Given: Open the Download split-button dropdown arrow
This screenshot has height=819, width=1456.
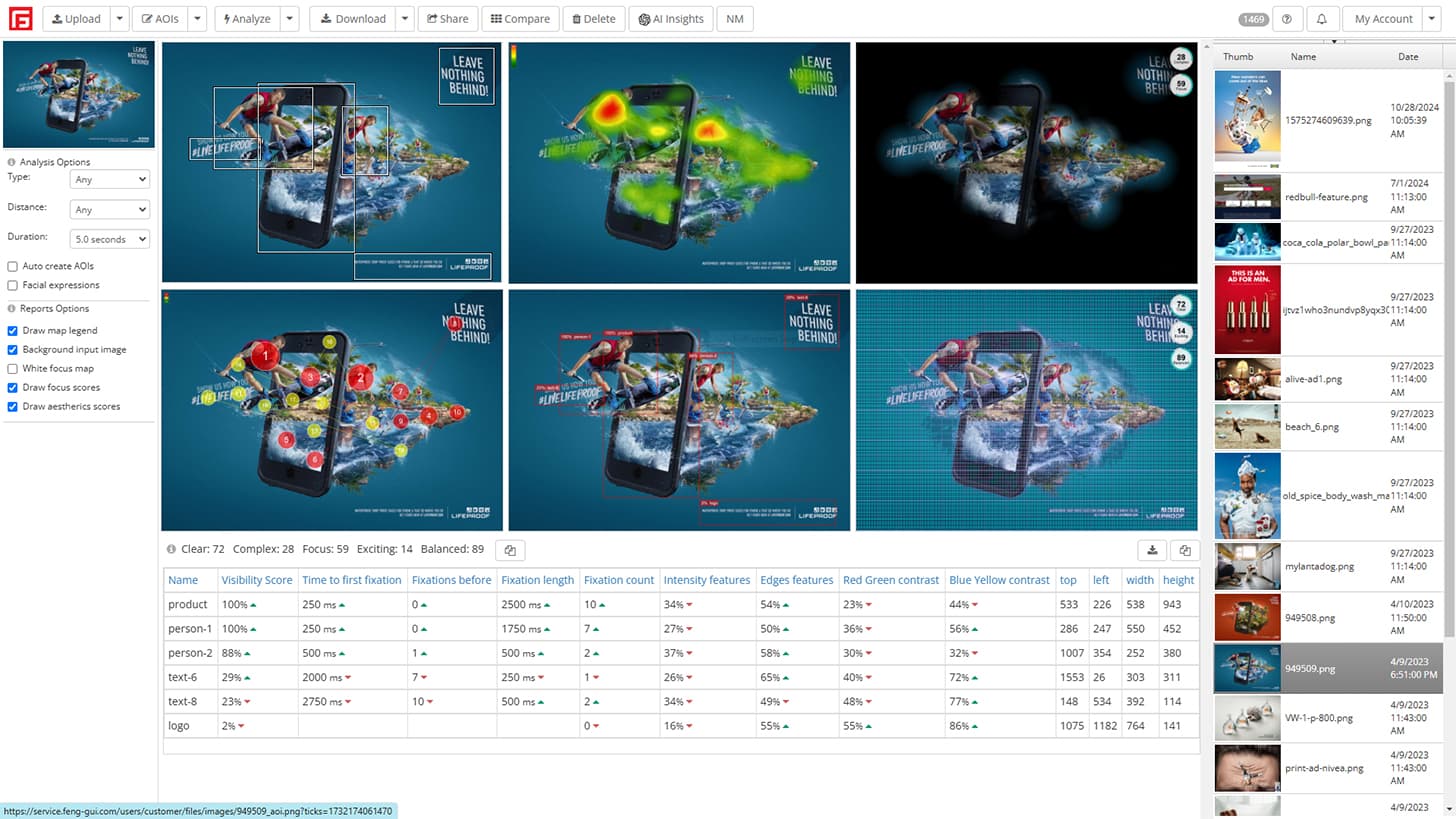Looking at the screenshot, I should [x=404, y=18].
